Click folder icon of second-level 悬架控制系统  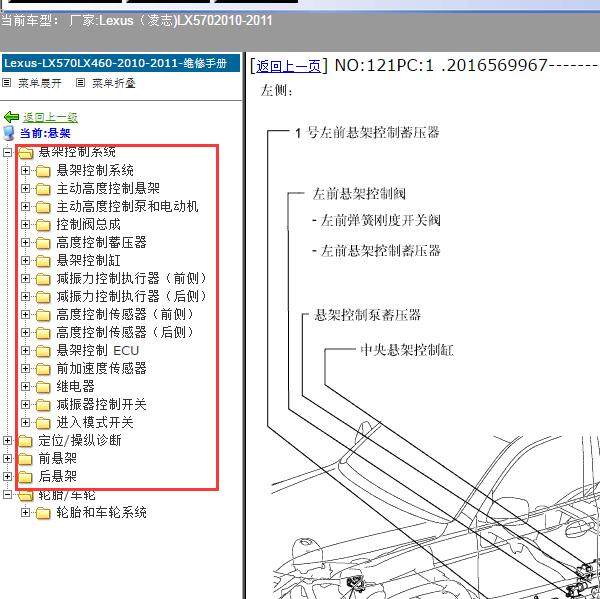point(43,171)
